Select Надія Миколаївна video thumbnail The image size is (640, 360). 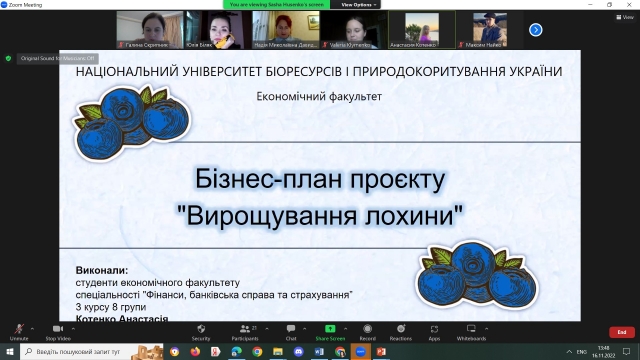click(x=286, y=30)
